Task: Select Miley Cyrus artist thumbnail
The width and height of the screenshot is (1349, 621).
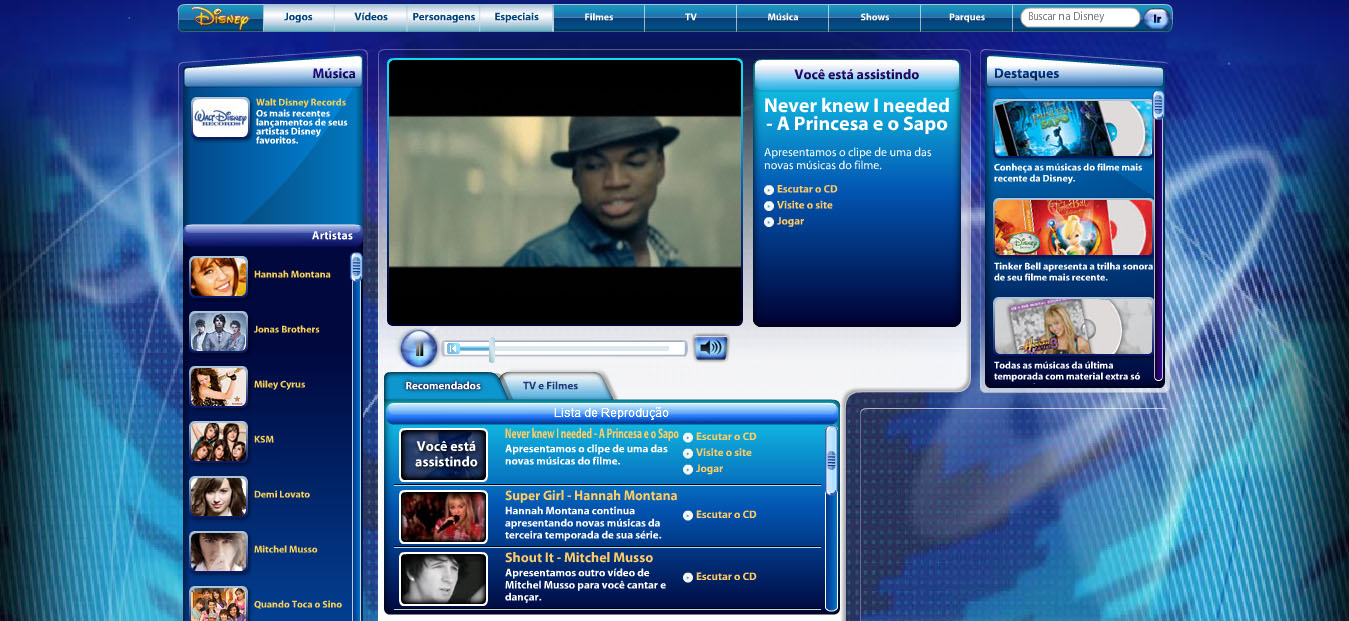Action: coord(218,386)
